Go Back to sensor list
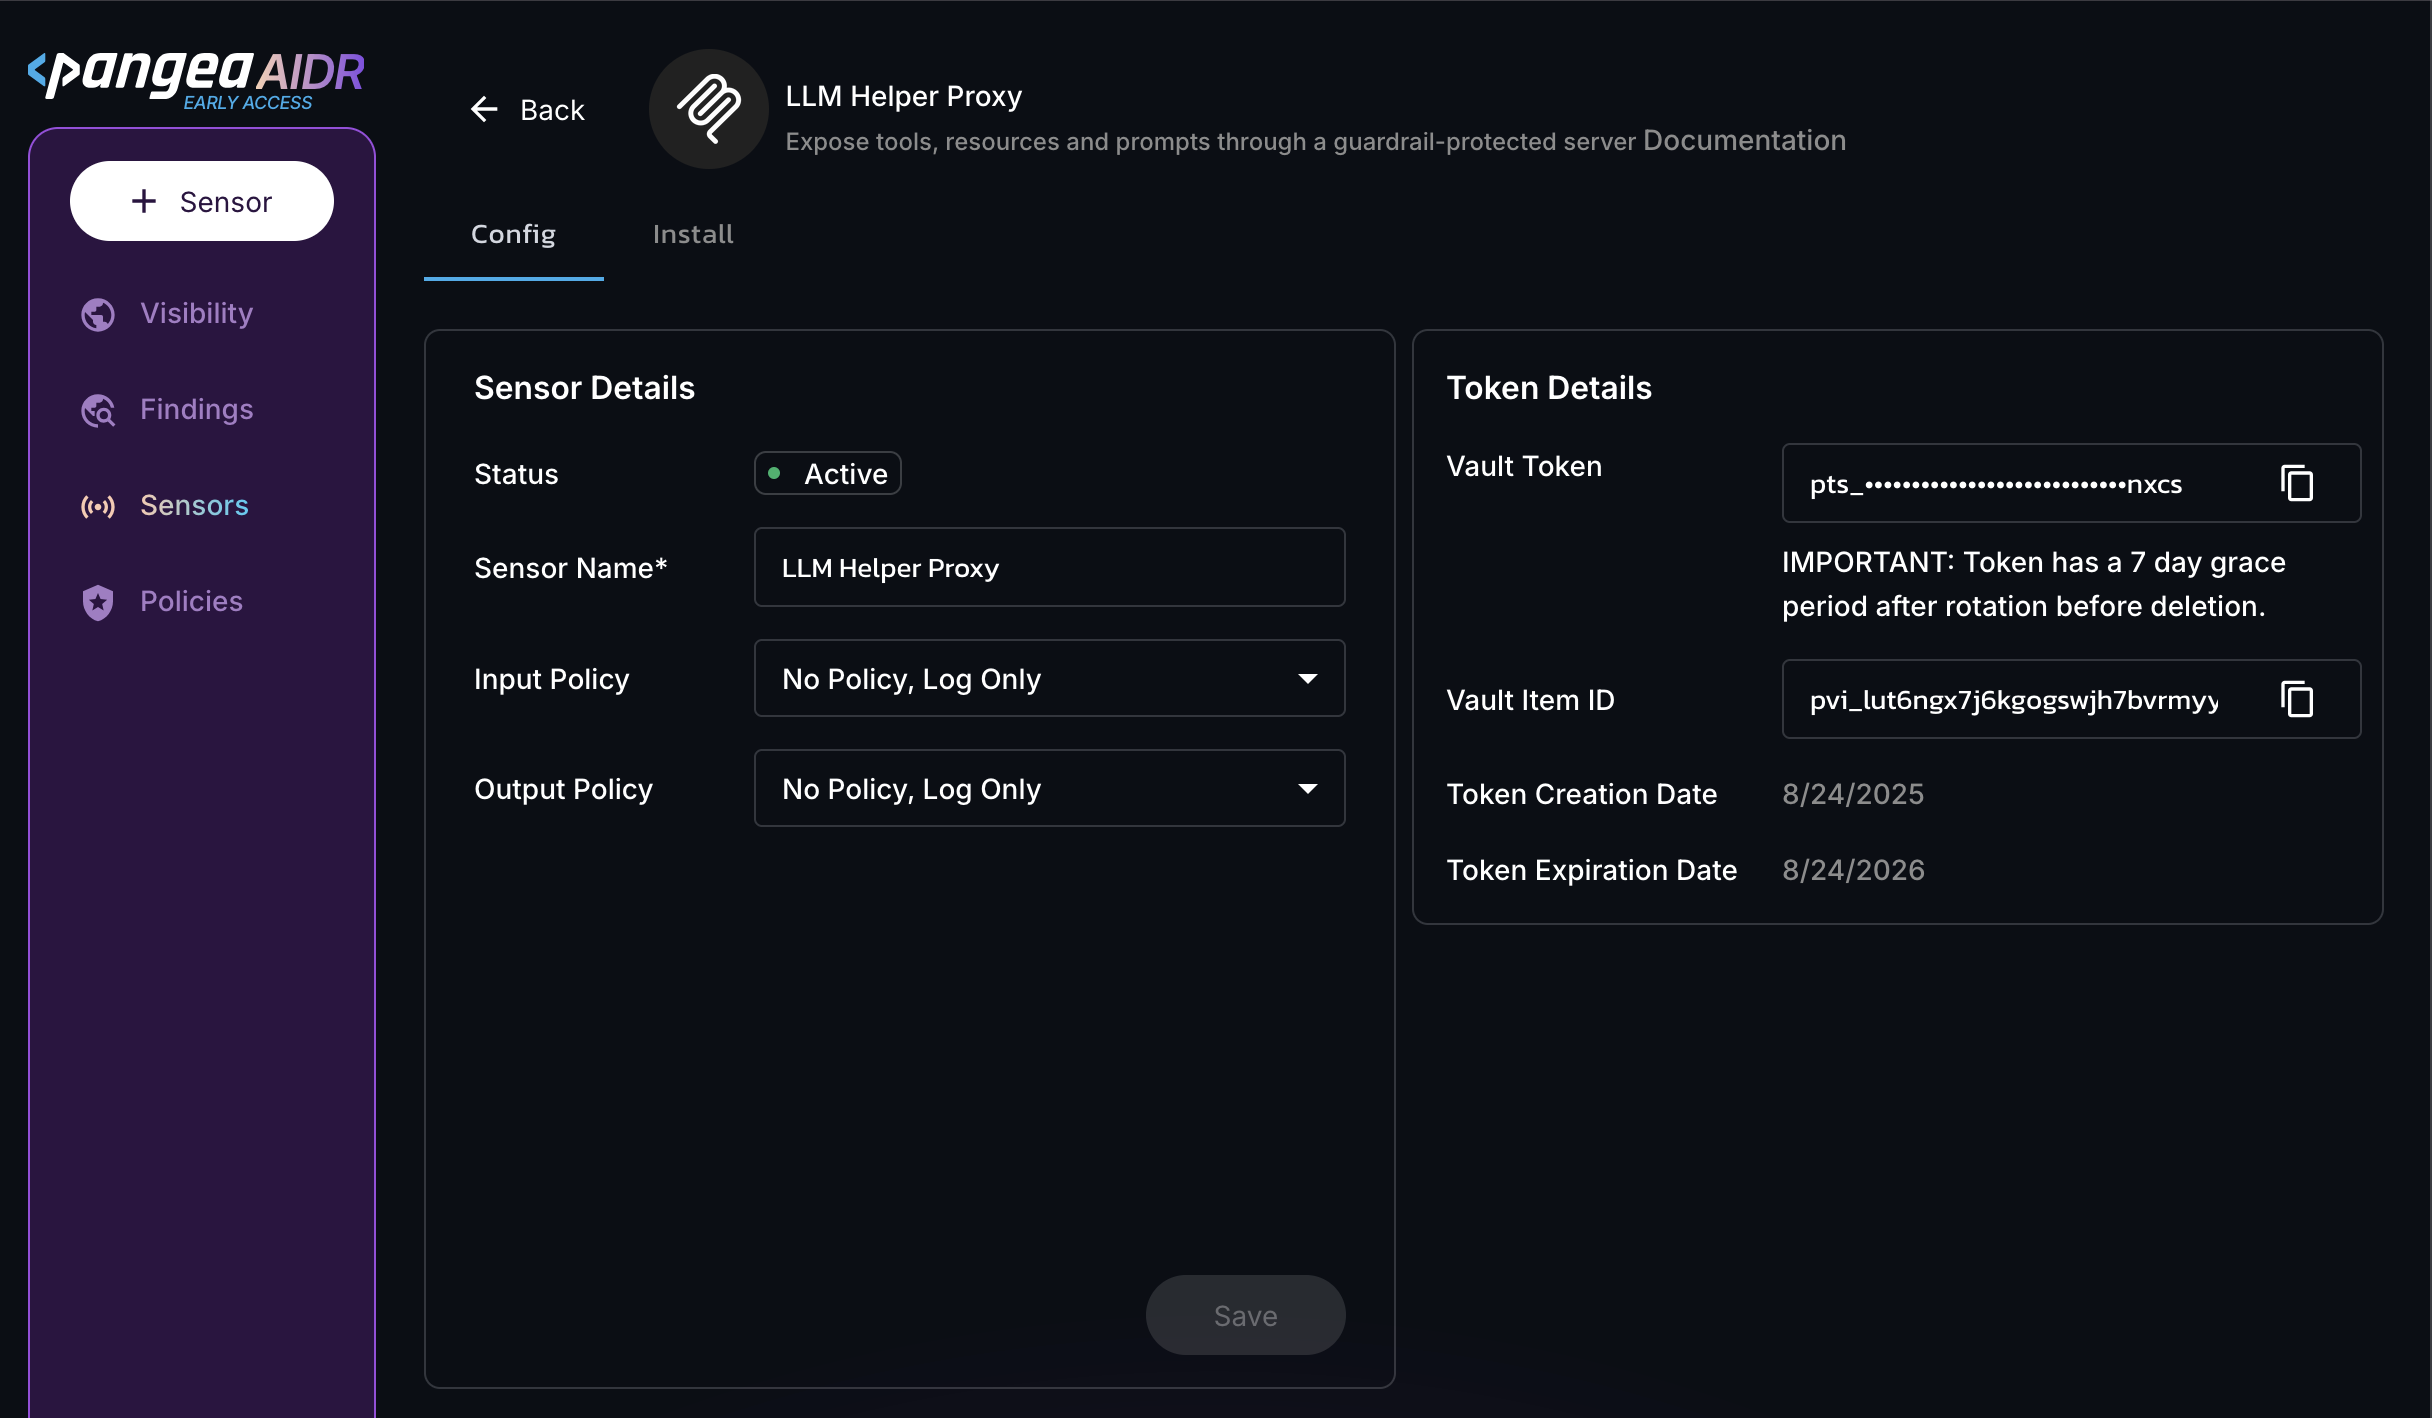Viewport: 2432px width, 1418px height. coord(527,109)
